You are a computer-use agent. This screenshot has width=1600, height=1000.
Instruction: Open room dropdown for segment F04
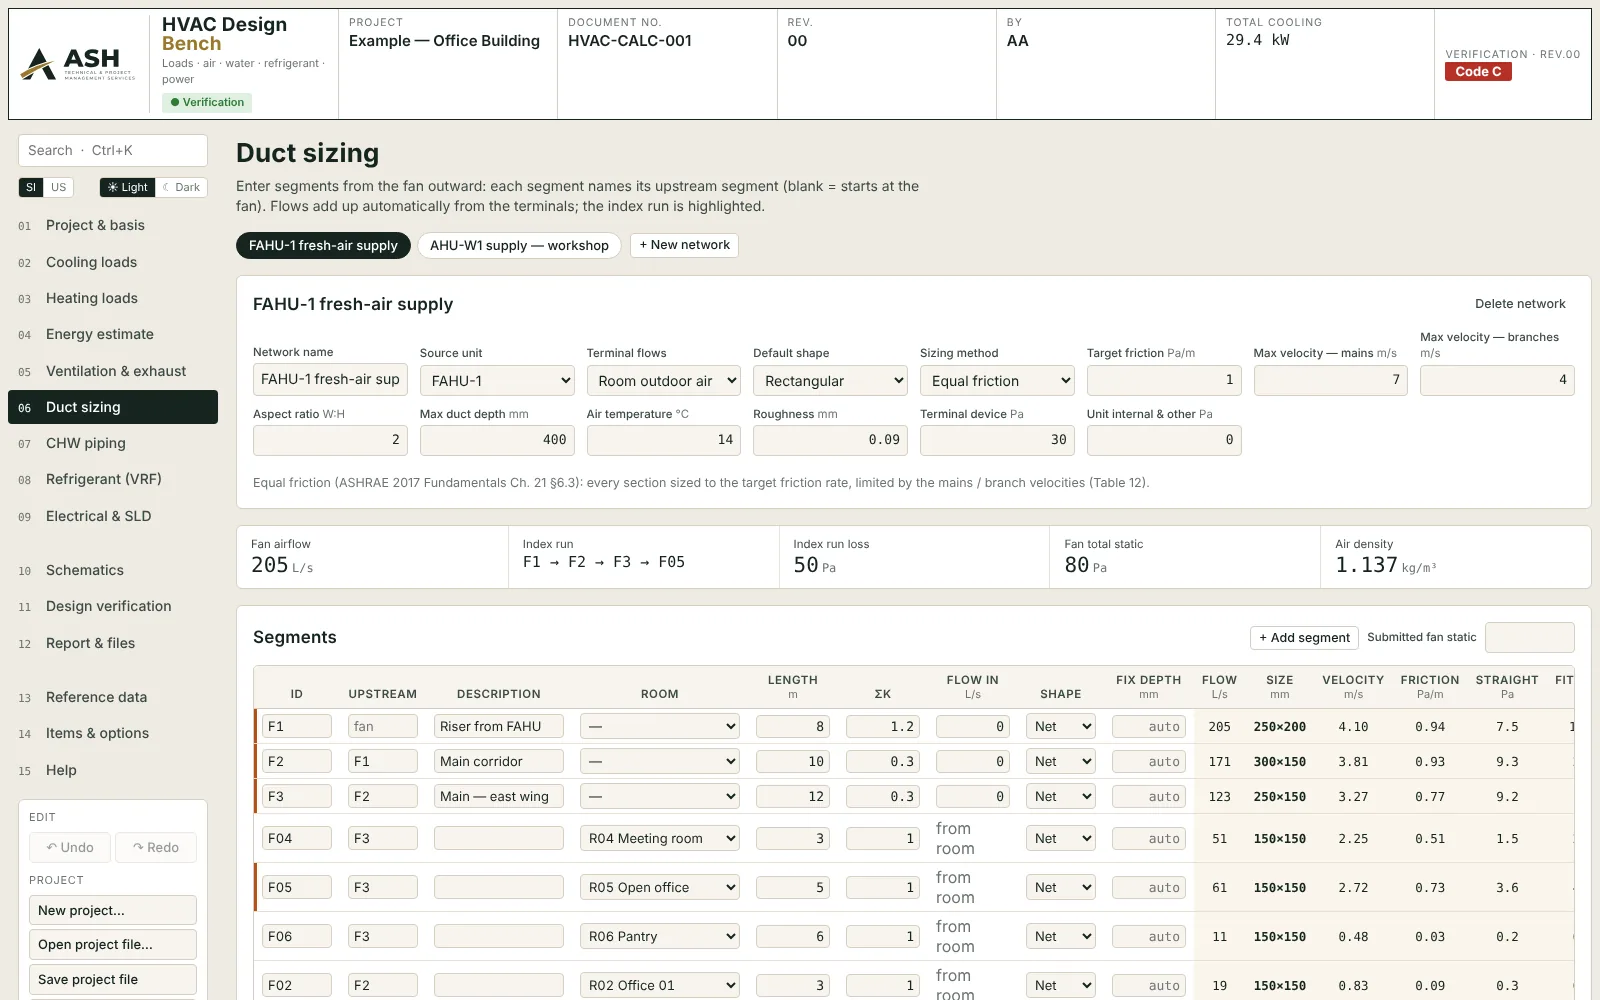(660, 838)
